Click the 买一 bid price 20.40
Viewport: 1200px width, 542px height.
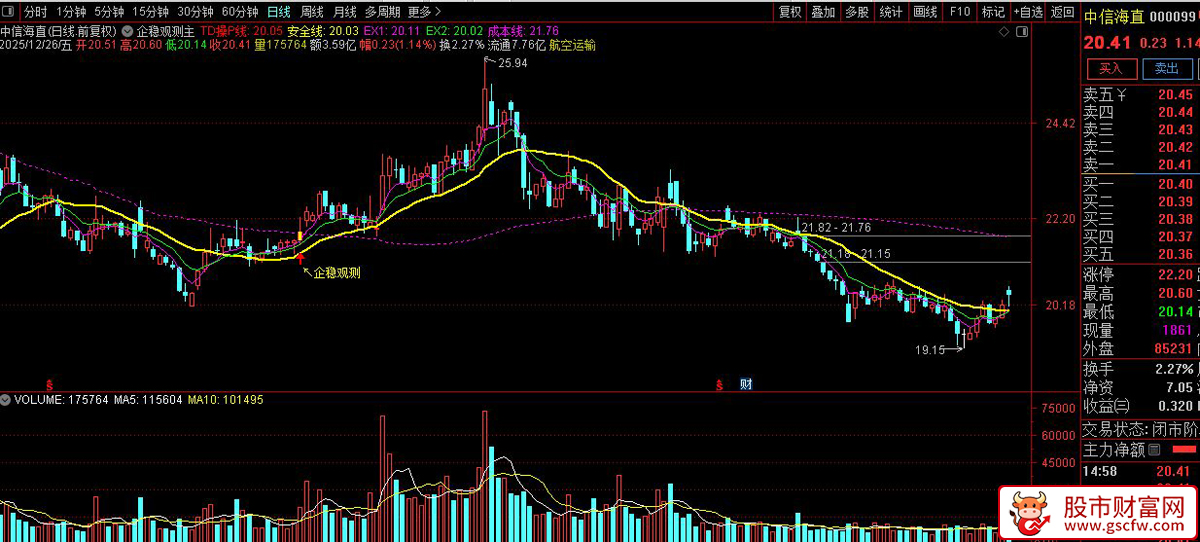point(1175,184)
